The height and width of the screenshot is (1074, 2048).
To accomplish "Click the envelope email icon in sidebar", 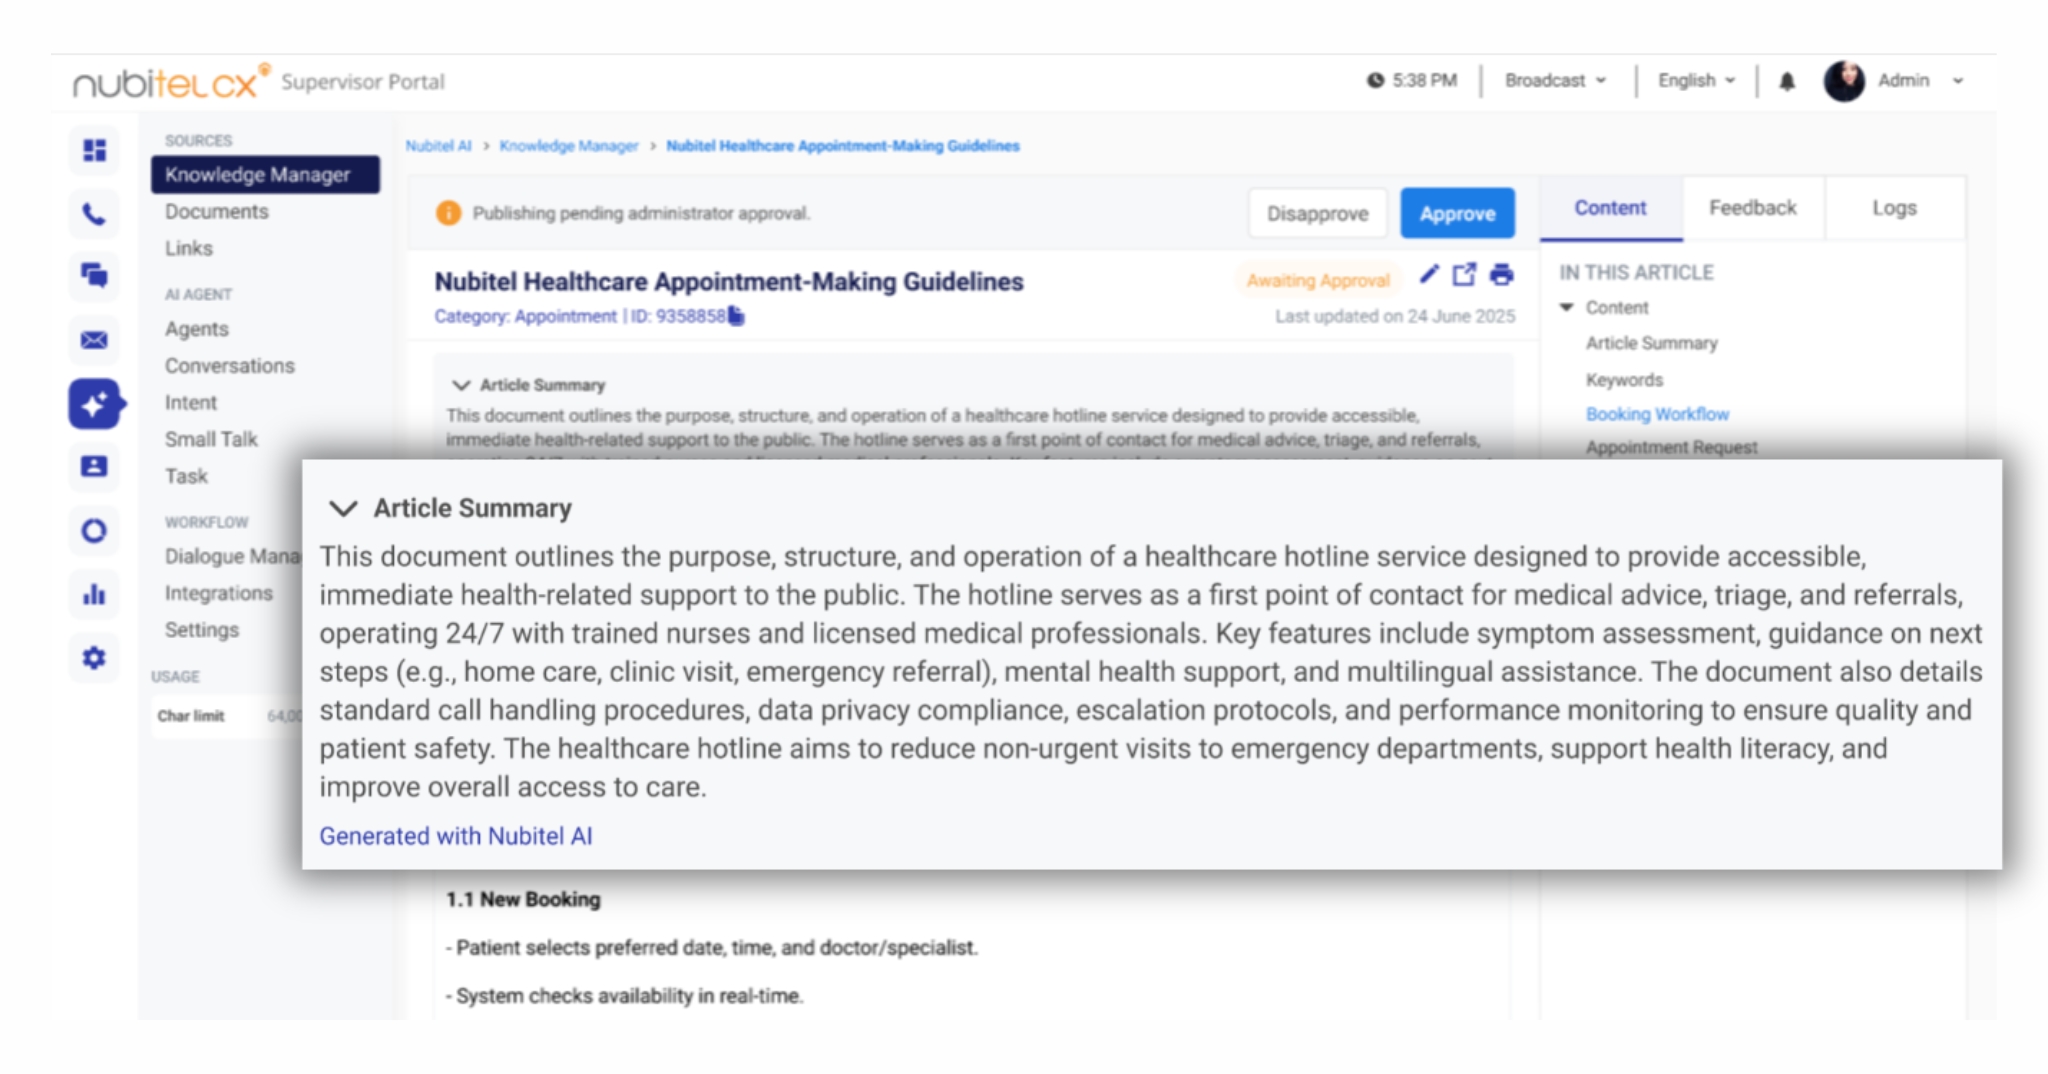I will pyautogui.click(x=95, y=340).
